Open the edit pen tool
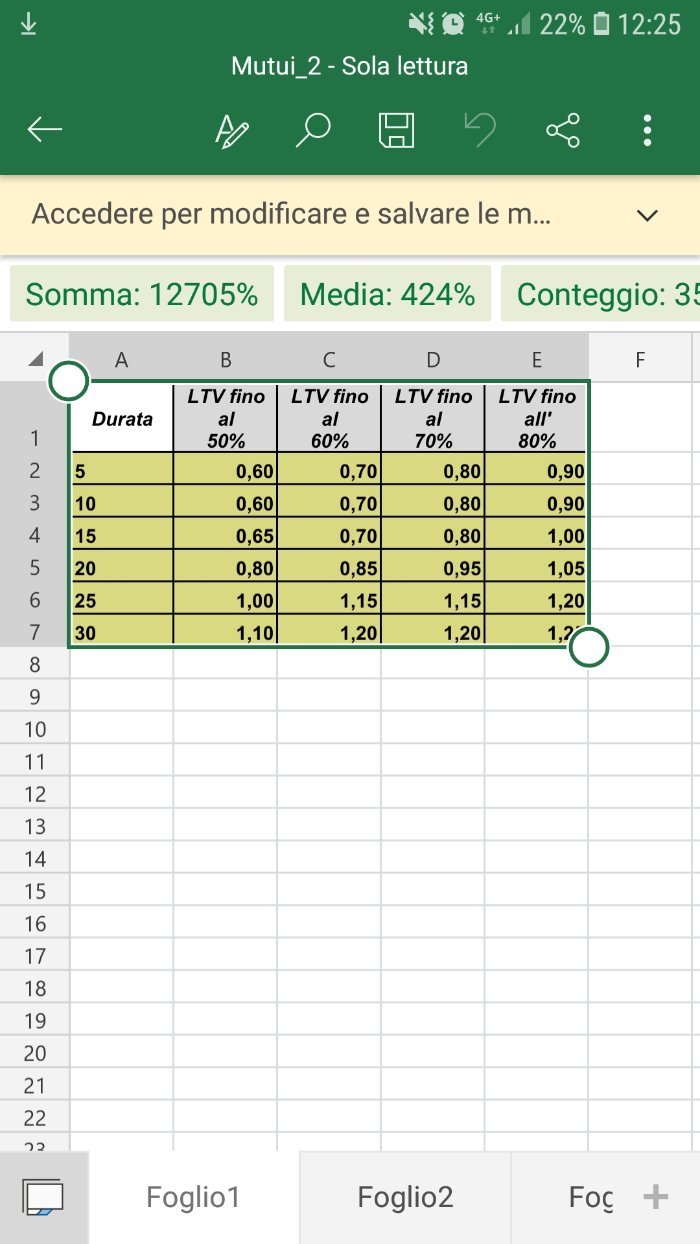700x1244 pixels. click(x=232, y=130)
